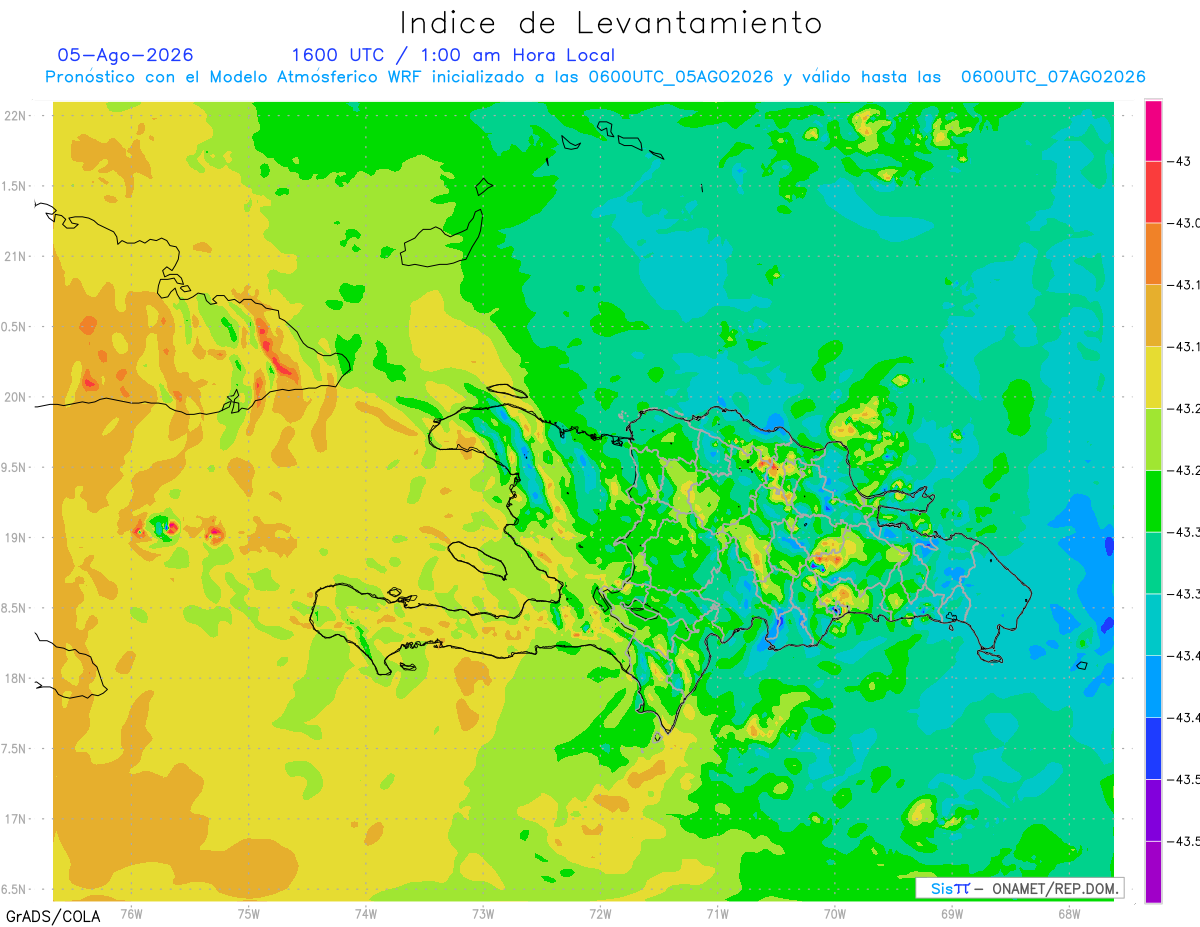The height and width of the screenshot is (927, 1200).
Task: Click the '18N' latitude label
Action: pyautogui.click(x=16, y=679)
